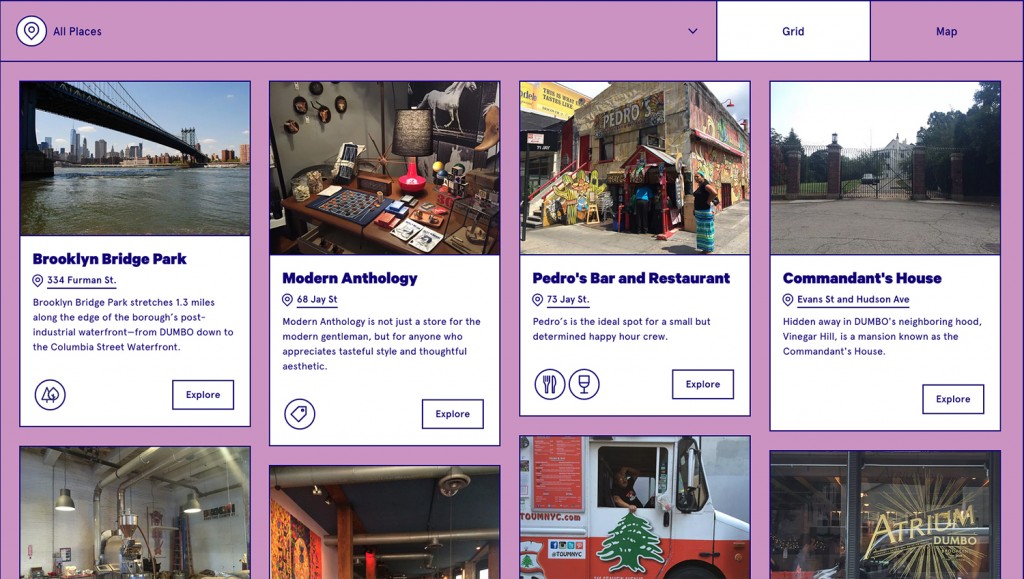Click the red and white food truck photo
The height and width of the screenshot is (579, 1024).
click(x=635, y=507)
